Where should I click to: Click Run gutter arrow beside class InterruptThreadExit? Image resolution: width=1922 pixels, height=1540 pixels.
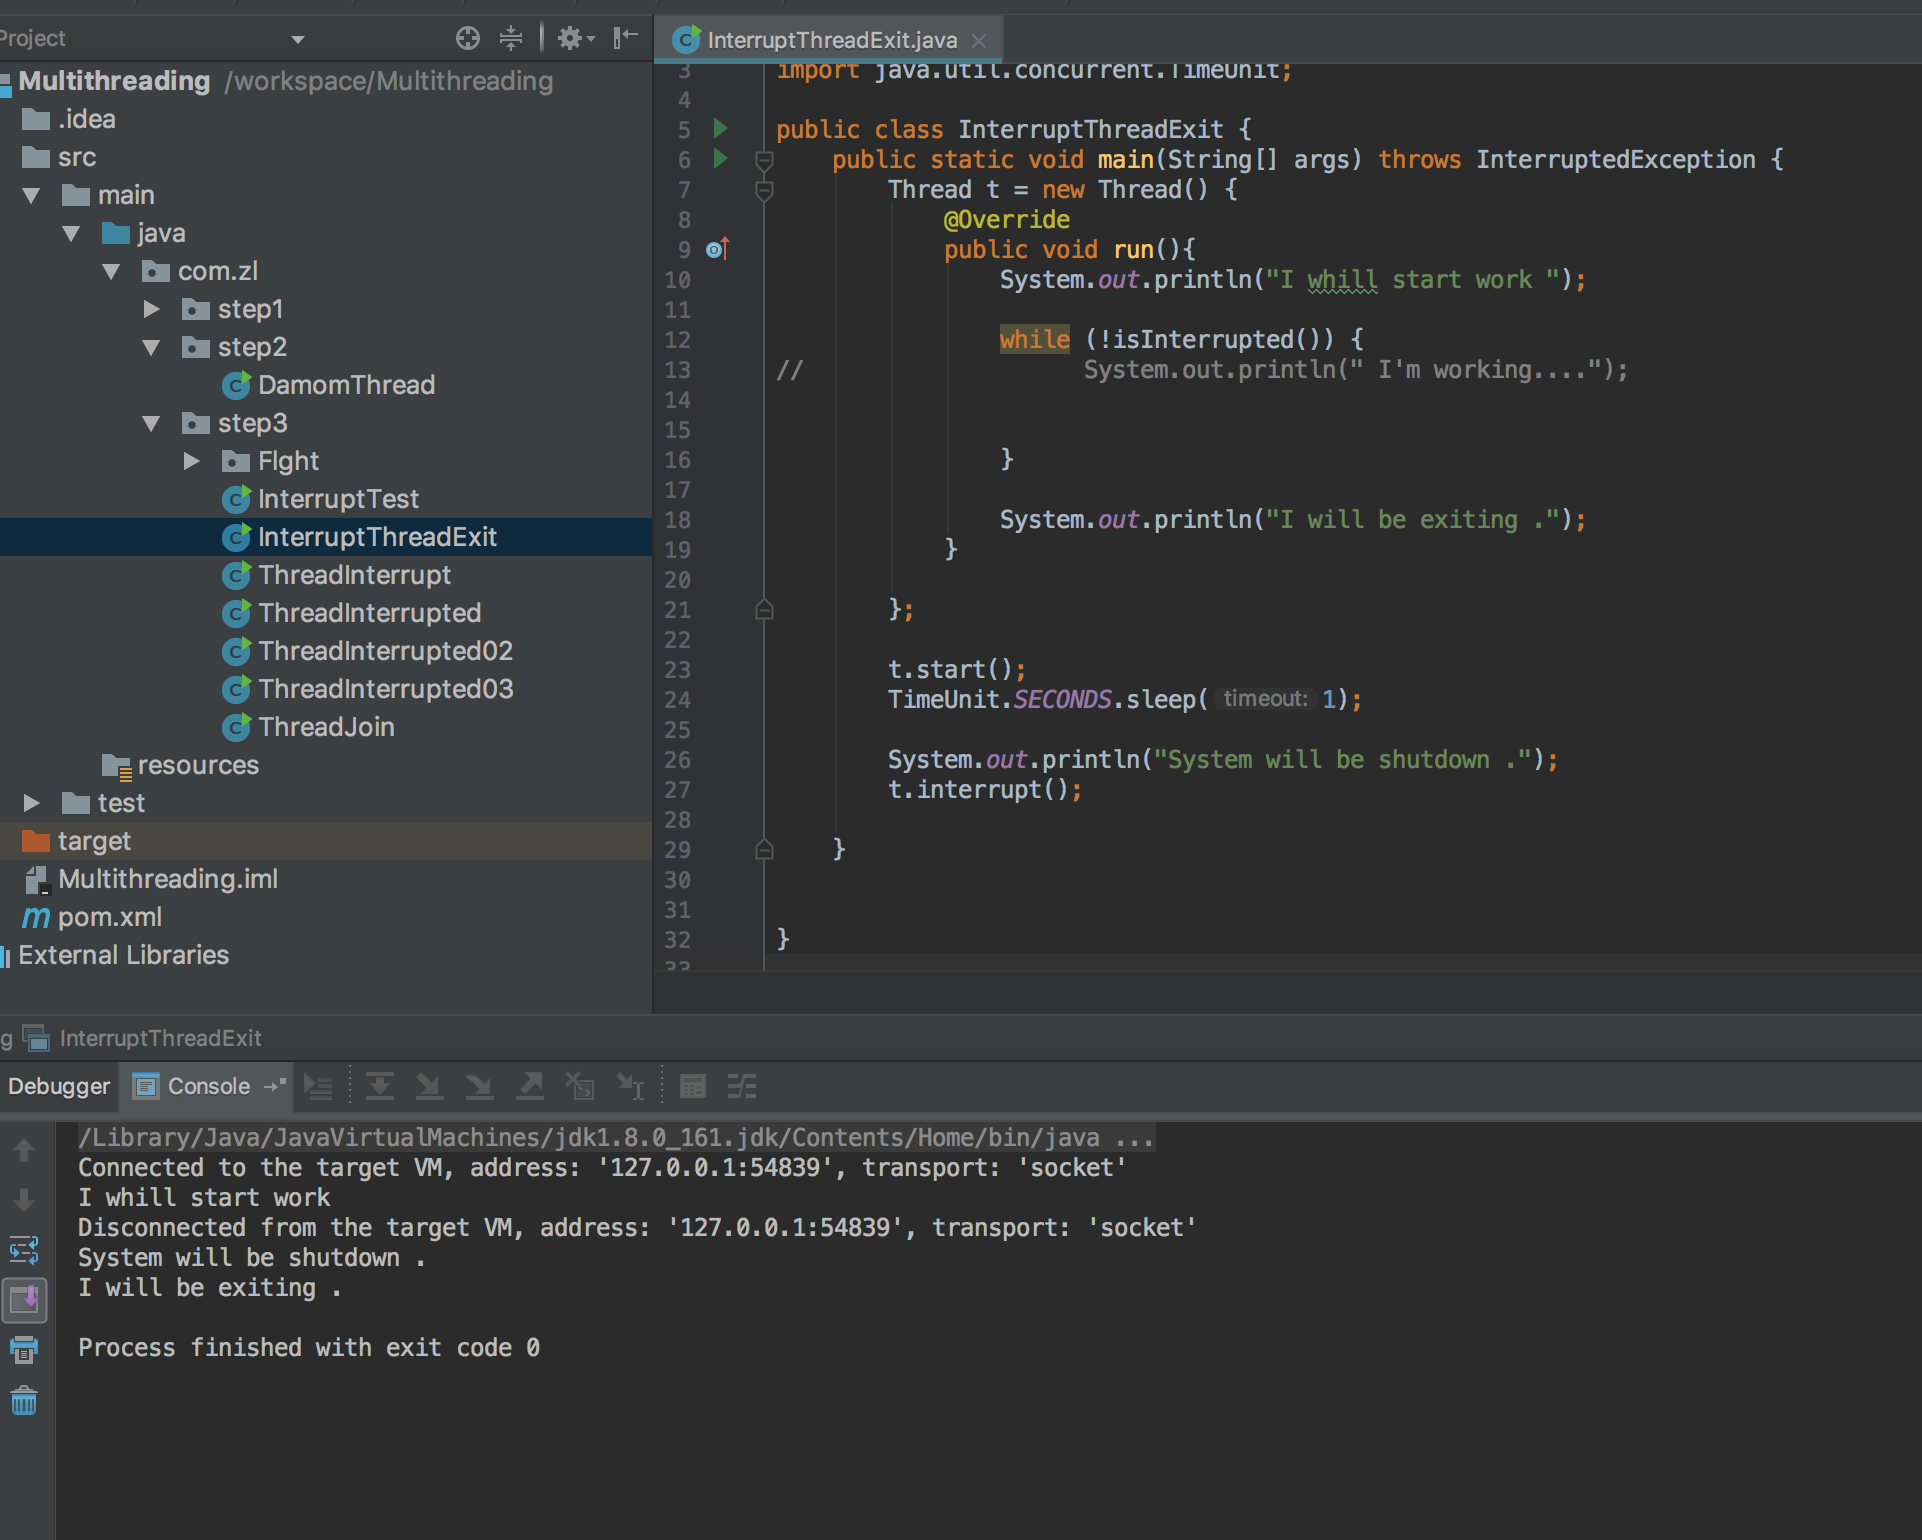pos(720,128)
